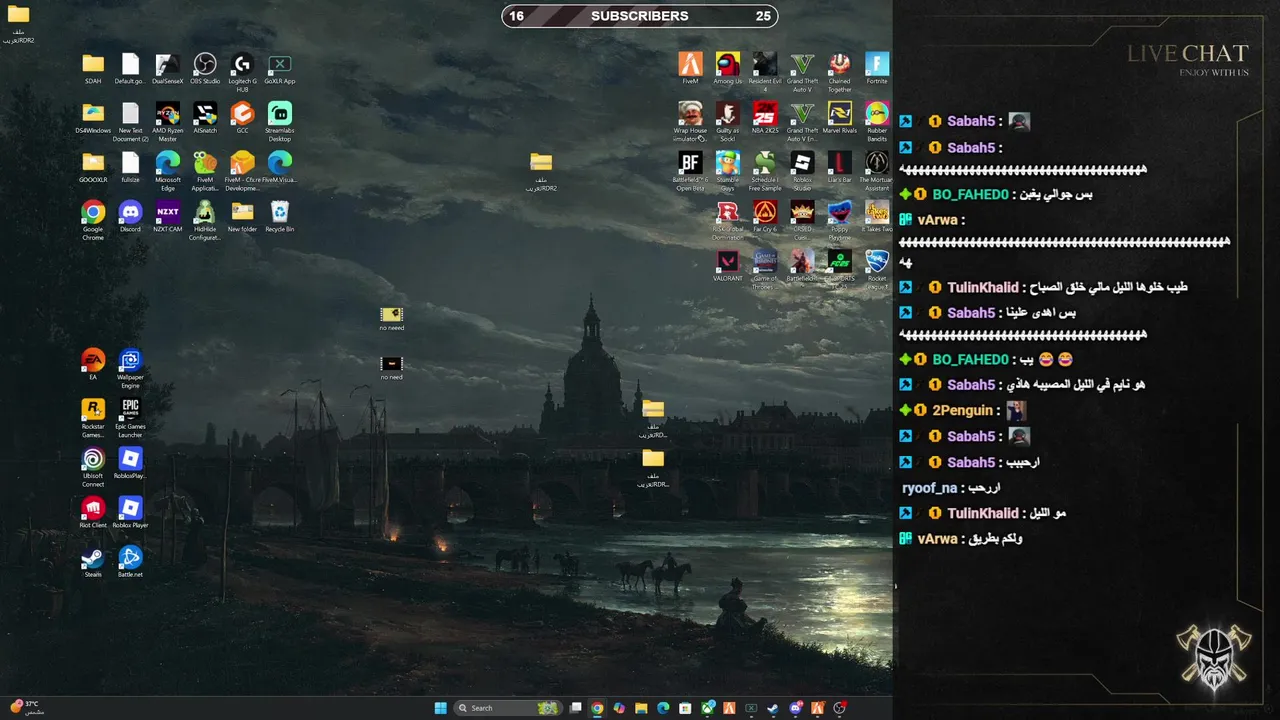Open the Far Cry 6 shortcut
The height and width of the screenshot is (720, 1280).
765,216
